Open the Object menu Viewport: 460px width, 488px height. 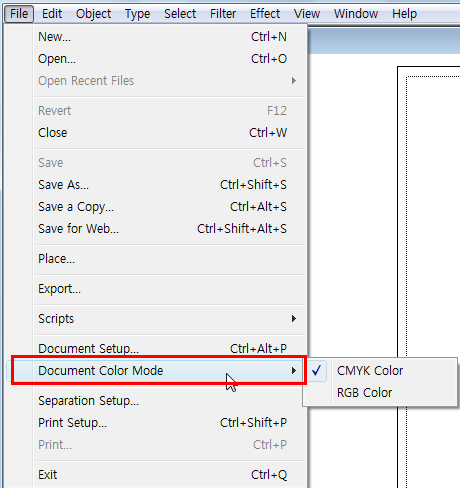[x=93, y=14]
